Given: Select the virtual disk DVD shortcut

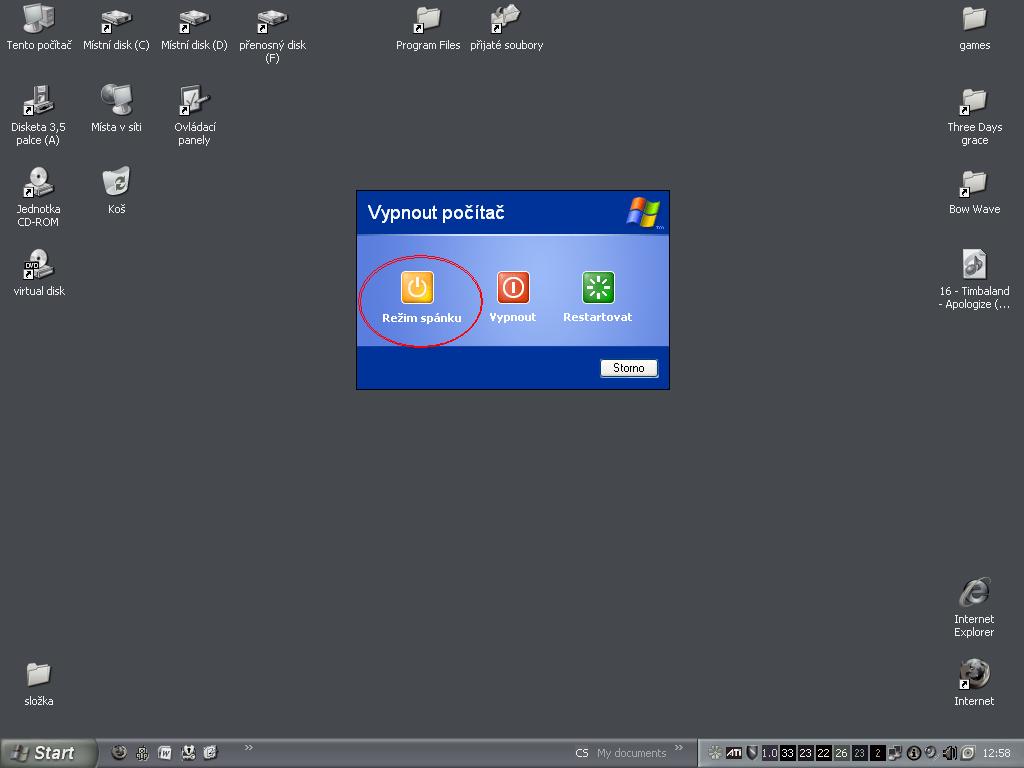Looking at the screenshot, I should point(39,273).
